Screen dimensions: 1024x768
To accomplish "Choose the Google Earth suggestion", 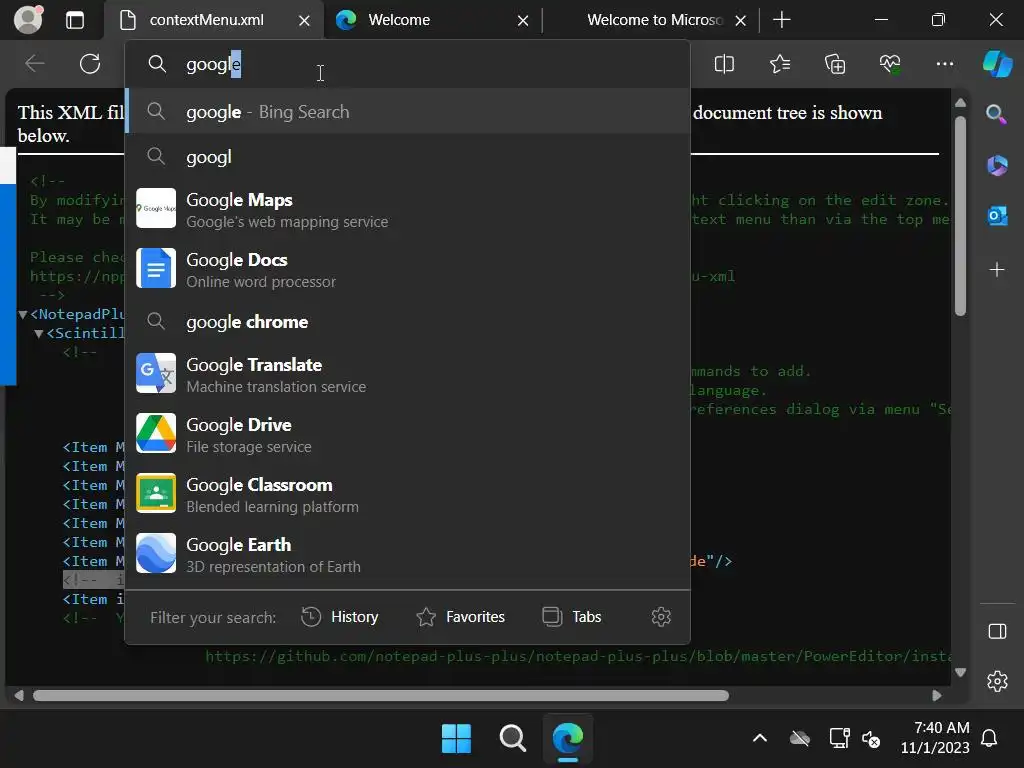I will point(408,554).
